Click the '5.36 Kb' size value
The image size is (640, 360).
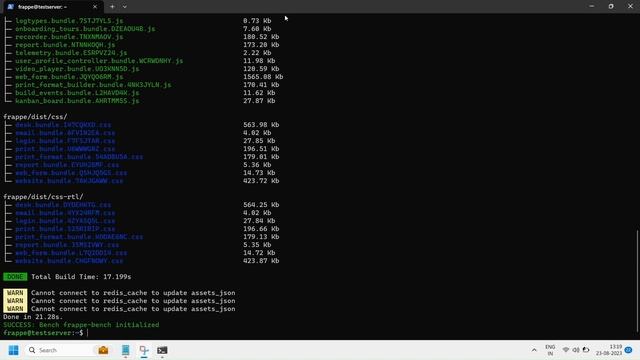[257, 165]
